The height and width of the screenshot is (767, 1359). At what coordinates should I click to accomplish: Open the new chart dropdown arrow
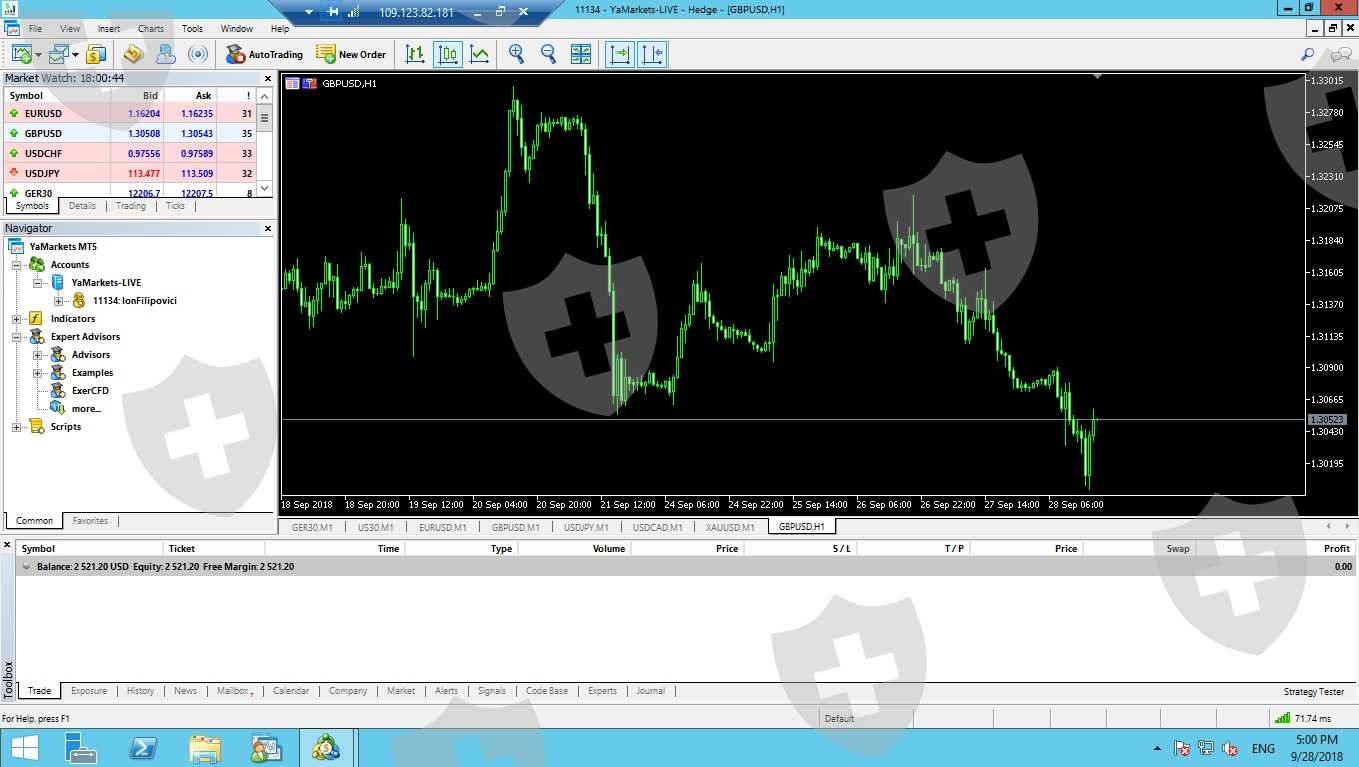[x=38, y=55]
